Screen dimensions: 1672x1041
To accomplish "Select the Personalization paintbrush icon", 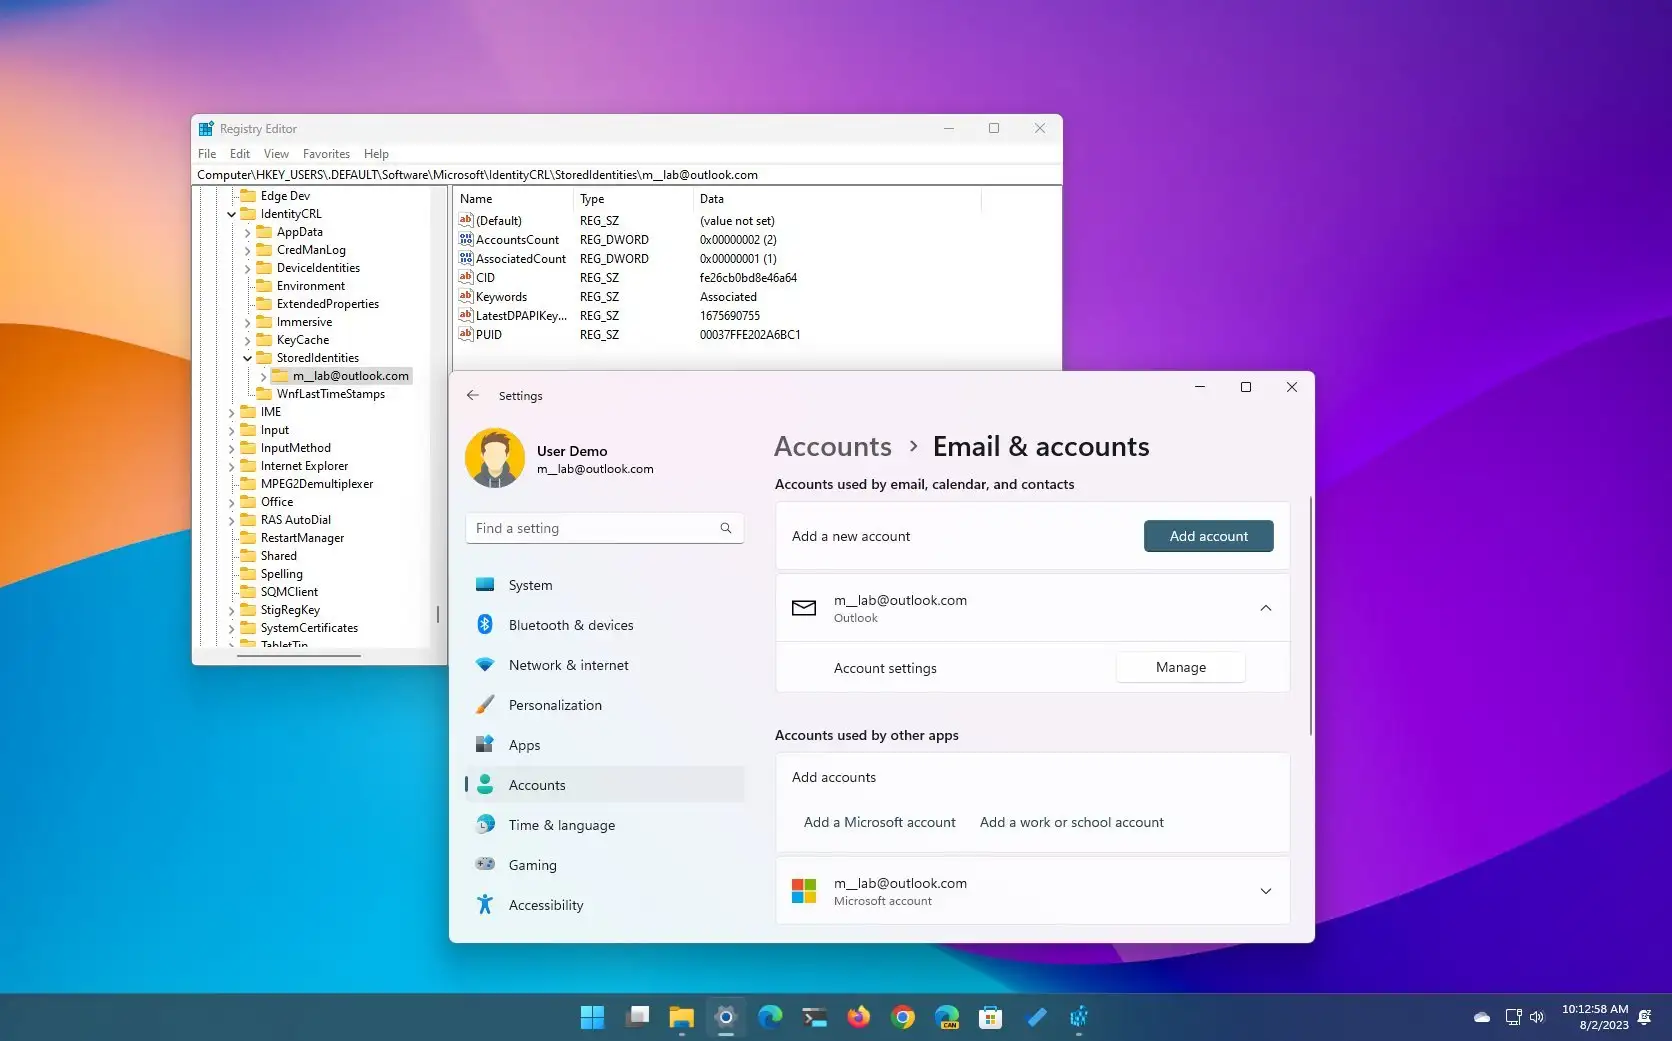I will tap(486, 704).
